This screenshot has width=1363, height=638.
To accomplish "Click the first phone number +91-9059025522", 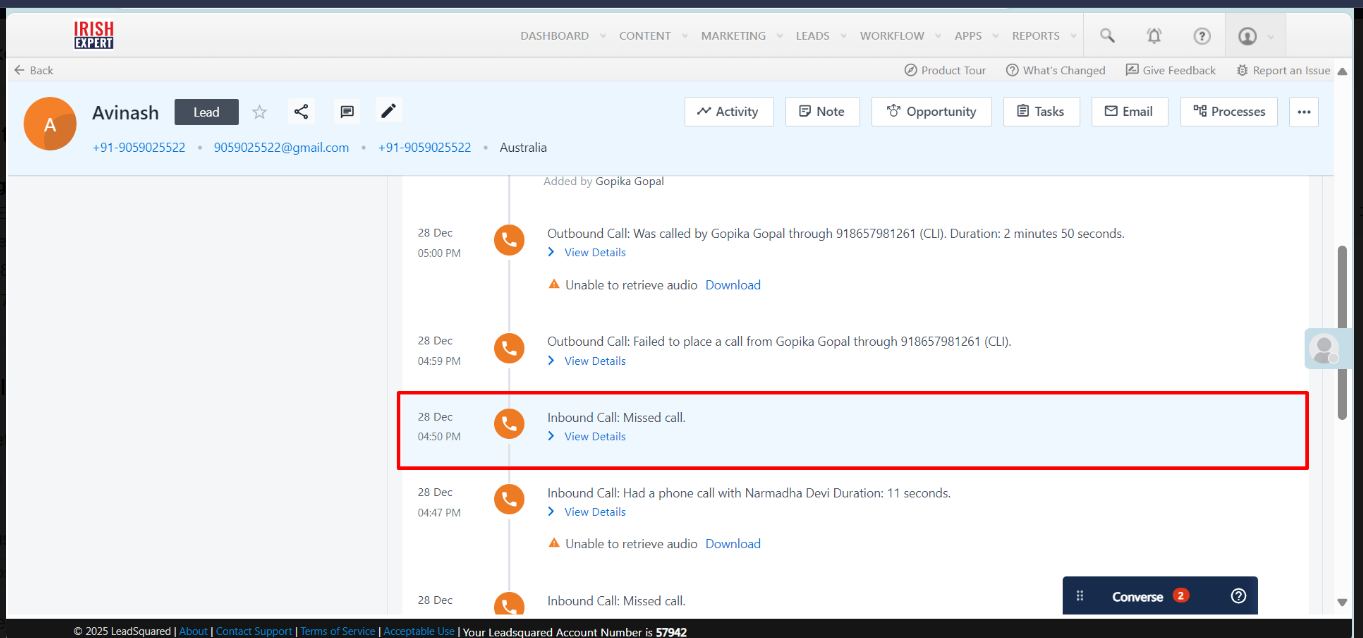I will [139, 147].
